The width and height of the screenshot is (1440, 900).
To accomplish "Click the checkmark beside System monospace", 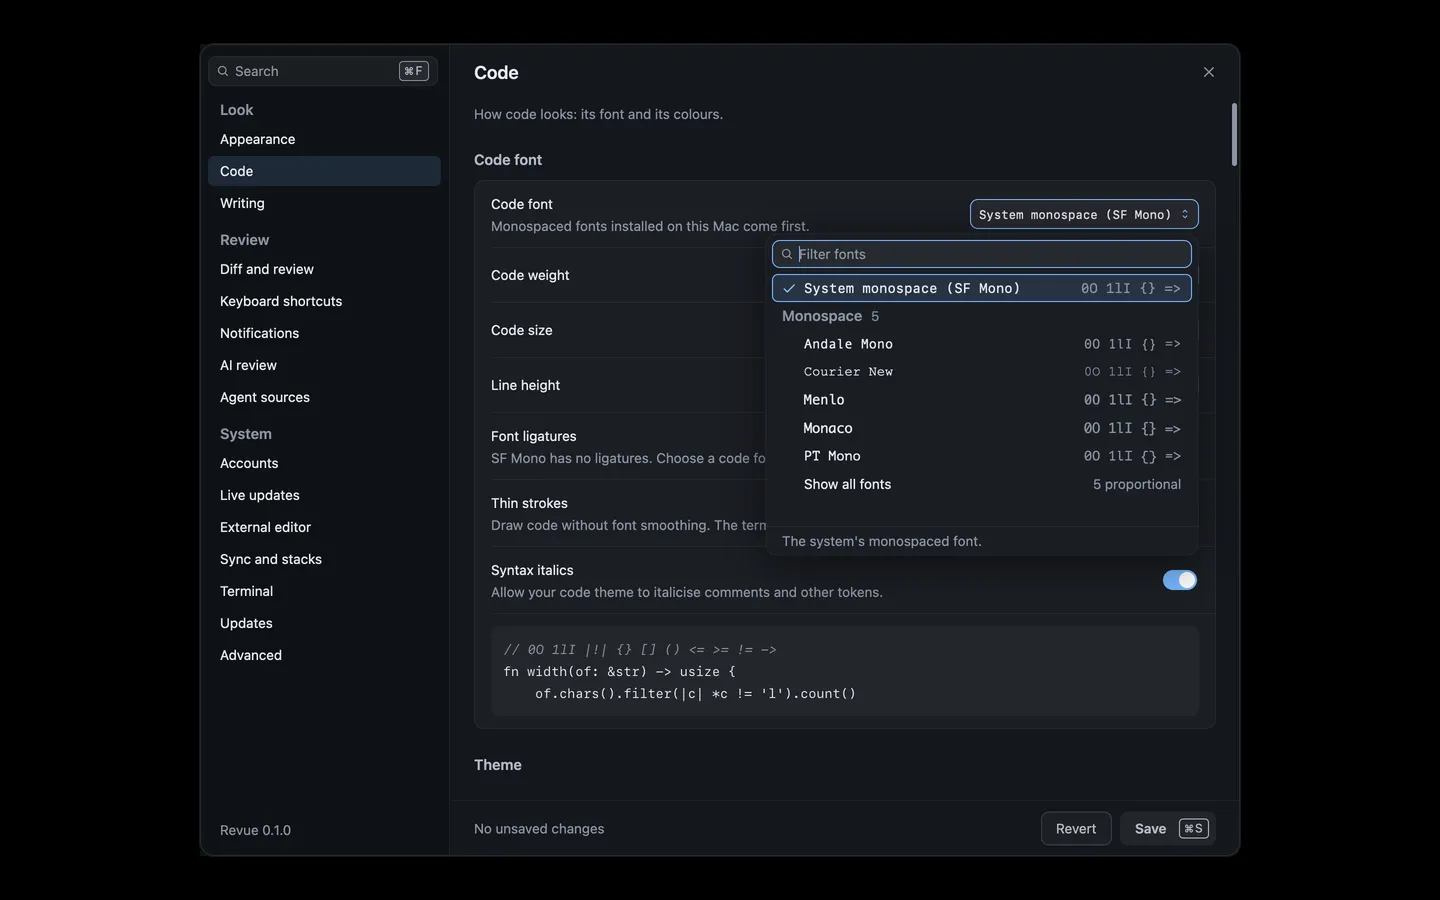I will [789, 288].
